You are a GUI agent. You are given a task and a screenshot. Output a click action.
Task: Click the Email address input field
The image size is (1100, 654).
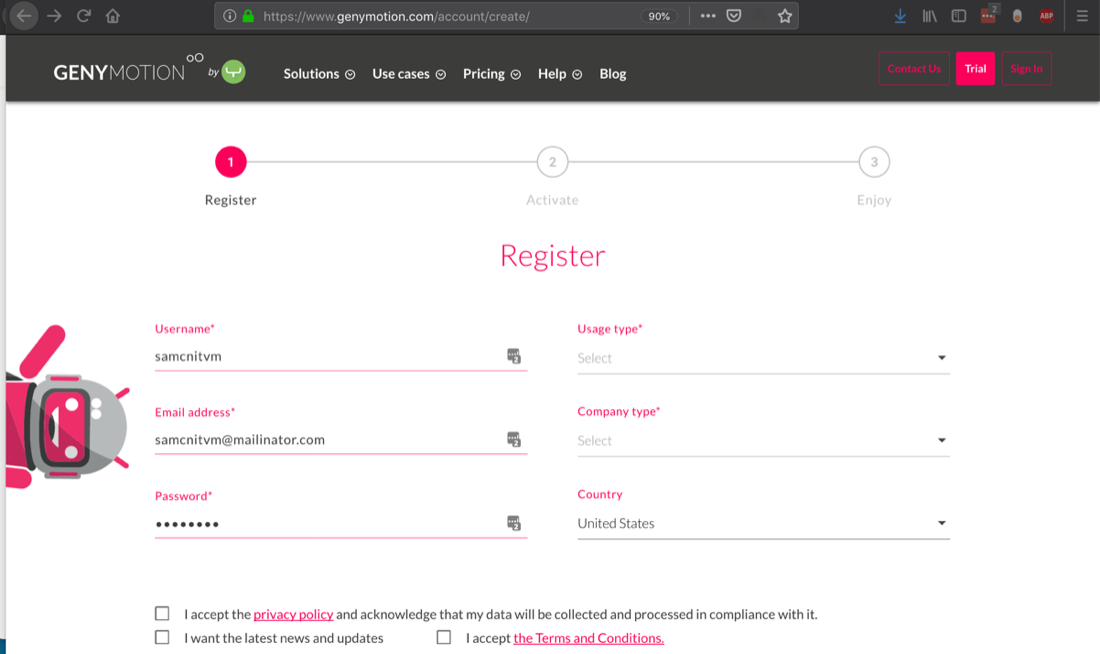330,440
